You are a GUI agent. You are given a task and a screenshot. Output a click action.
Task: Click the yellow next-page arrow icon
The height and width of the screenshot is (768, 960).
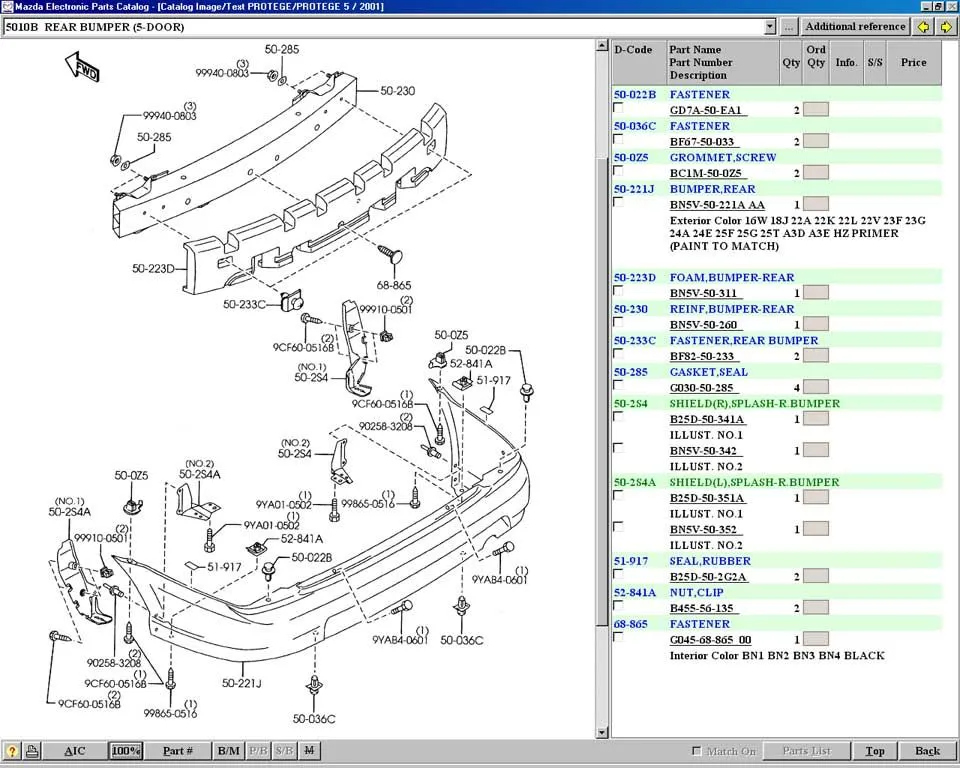click(945, 27)
